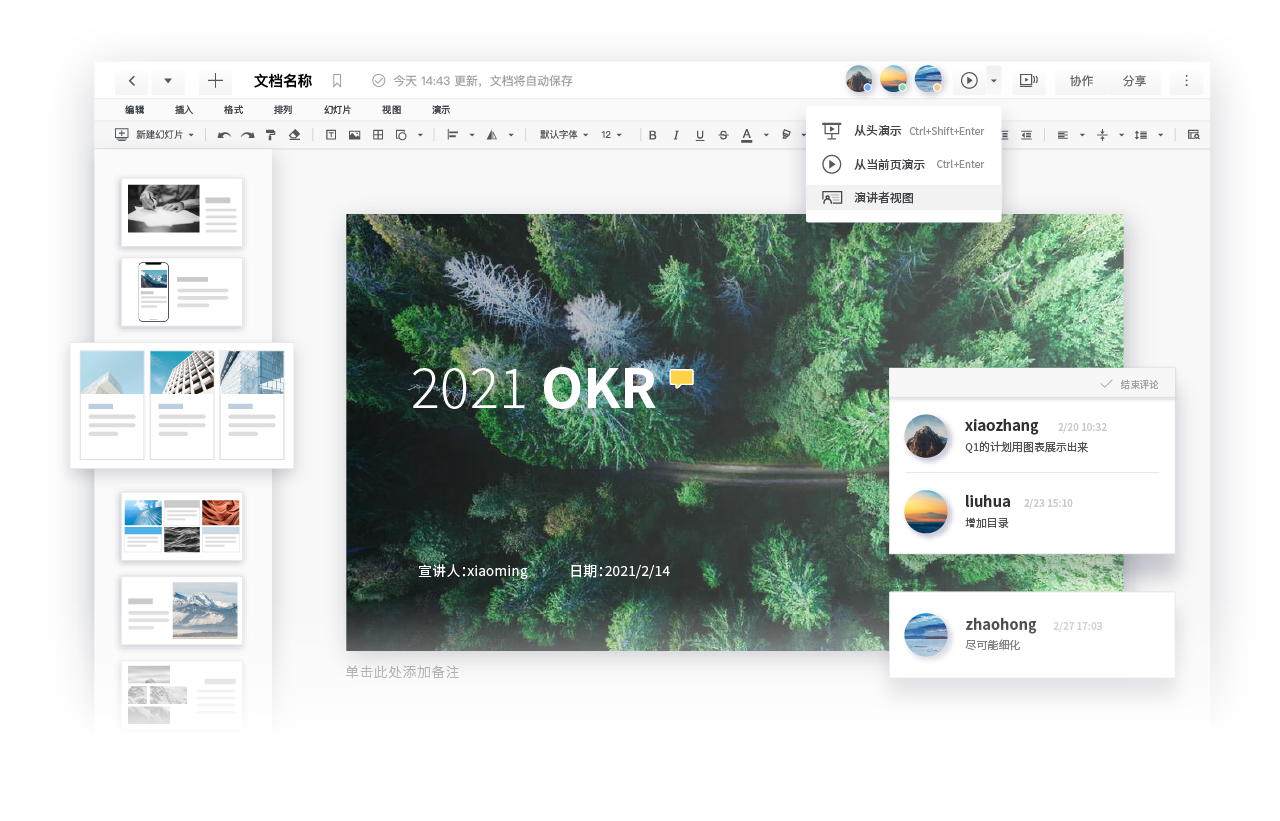1280x821 pixels.
Task: Click the yellow comment bubble on slide
Action: 681,378
